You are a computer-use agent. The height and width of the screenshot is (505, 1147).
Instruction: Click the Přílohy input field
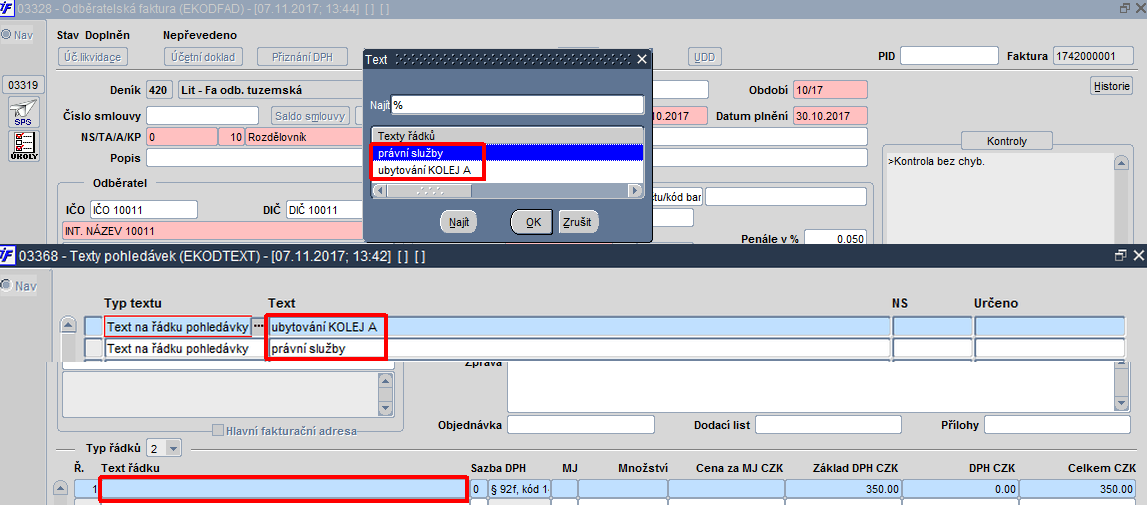(1057, 424)
